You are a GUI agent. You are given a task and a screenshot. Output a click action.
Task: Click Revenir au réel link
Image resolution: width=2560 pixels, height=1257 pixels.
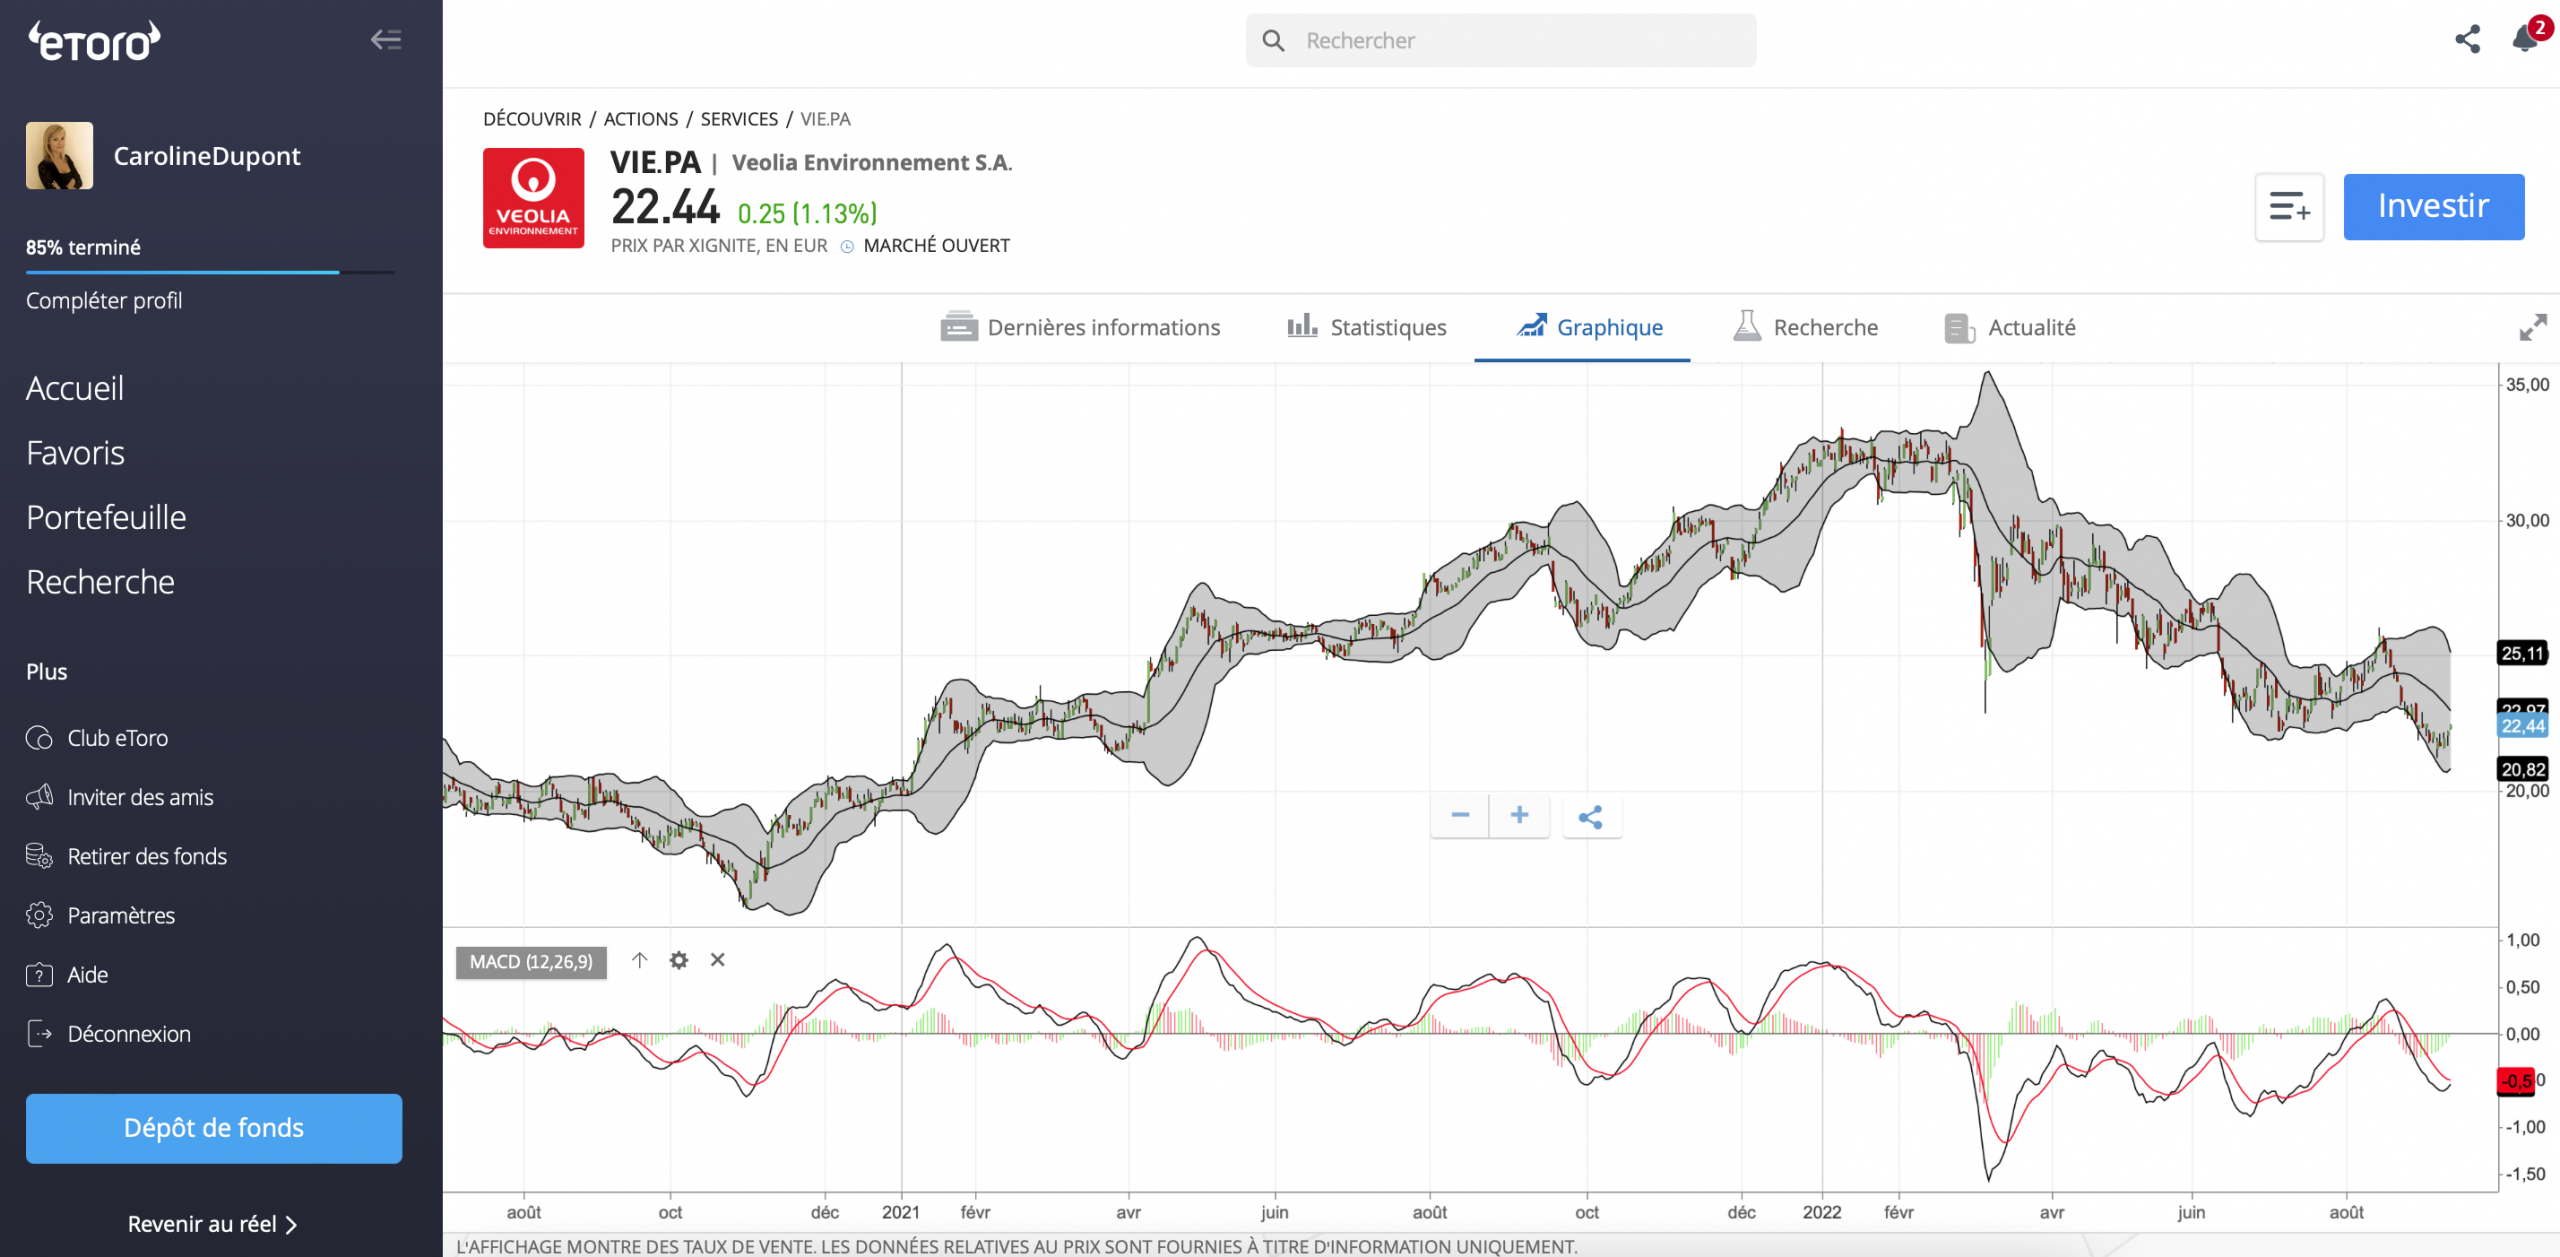(x=212, y=1224)
